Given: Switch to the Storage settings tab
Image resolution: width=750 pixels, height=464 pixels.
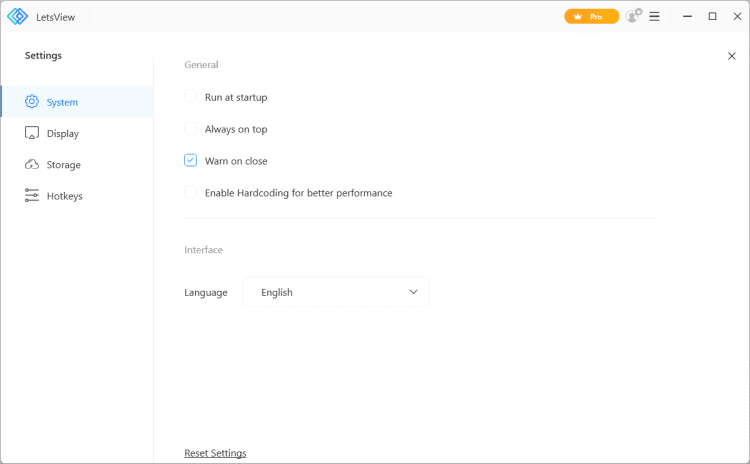Looking at the screenshot, I should click(x=64, y=165).
